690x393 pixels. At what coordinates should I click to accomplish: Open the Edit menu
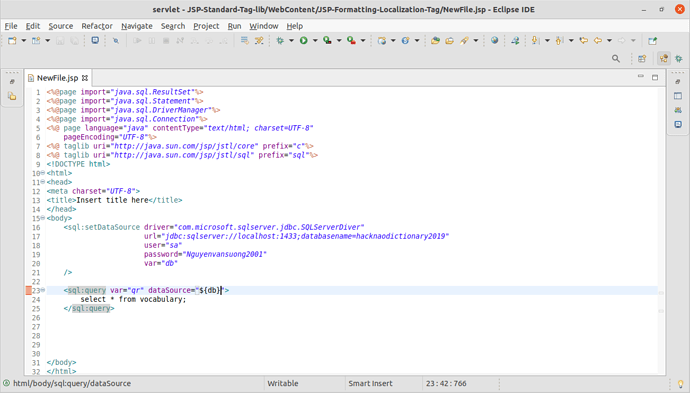(33, 26)
